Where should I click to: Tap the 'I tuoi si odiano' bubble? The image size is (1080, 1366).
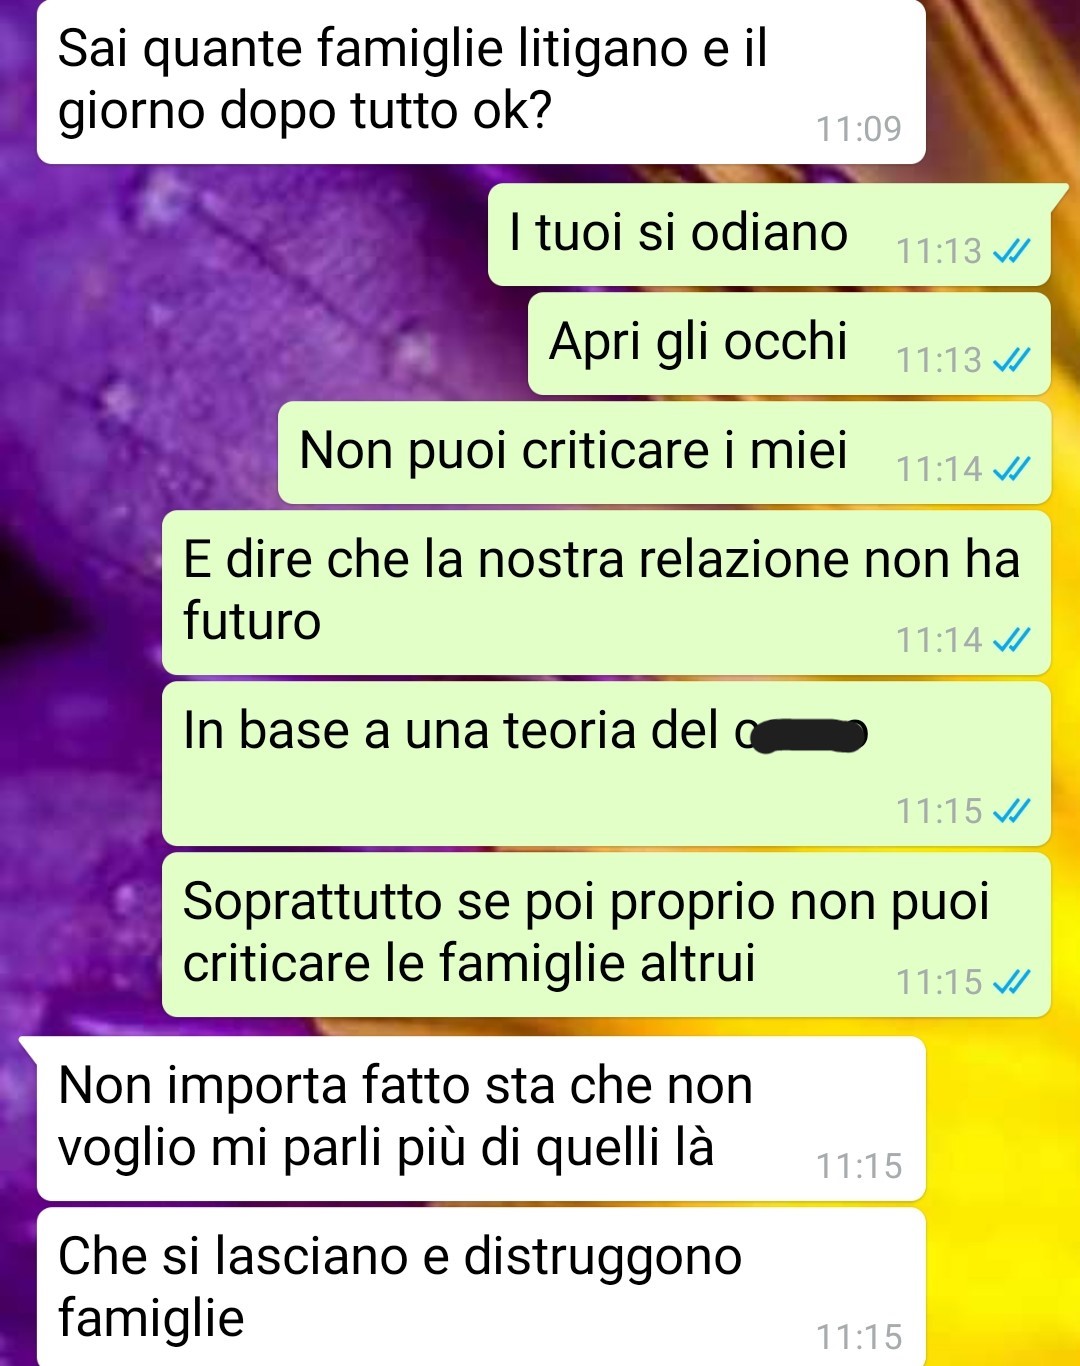(769, 235)
